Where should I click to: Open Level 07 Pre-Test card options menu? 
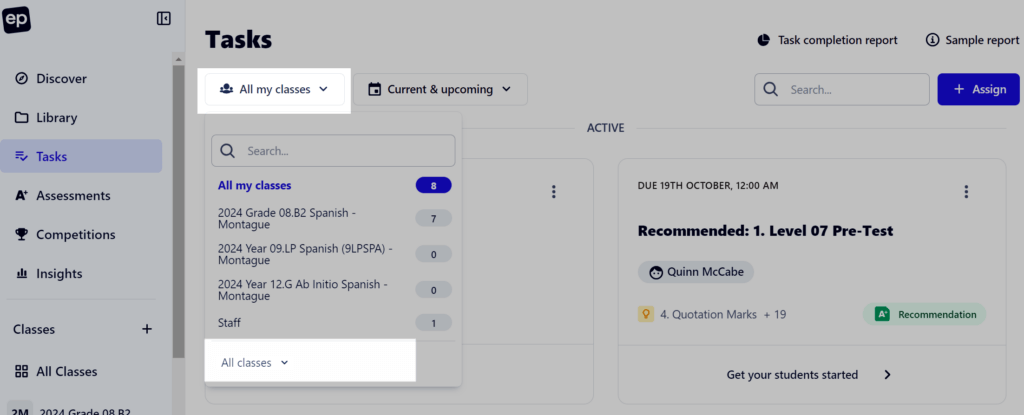pos(966,191)
